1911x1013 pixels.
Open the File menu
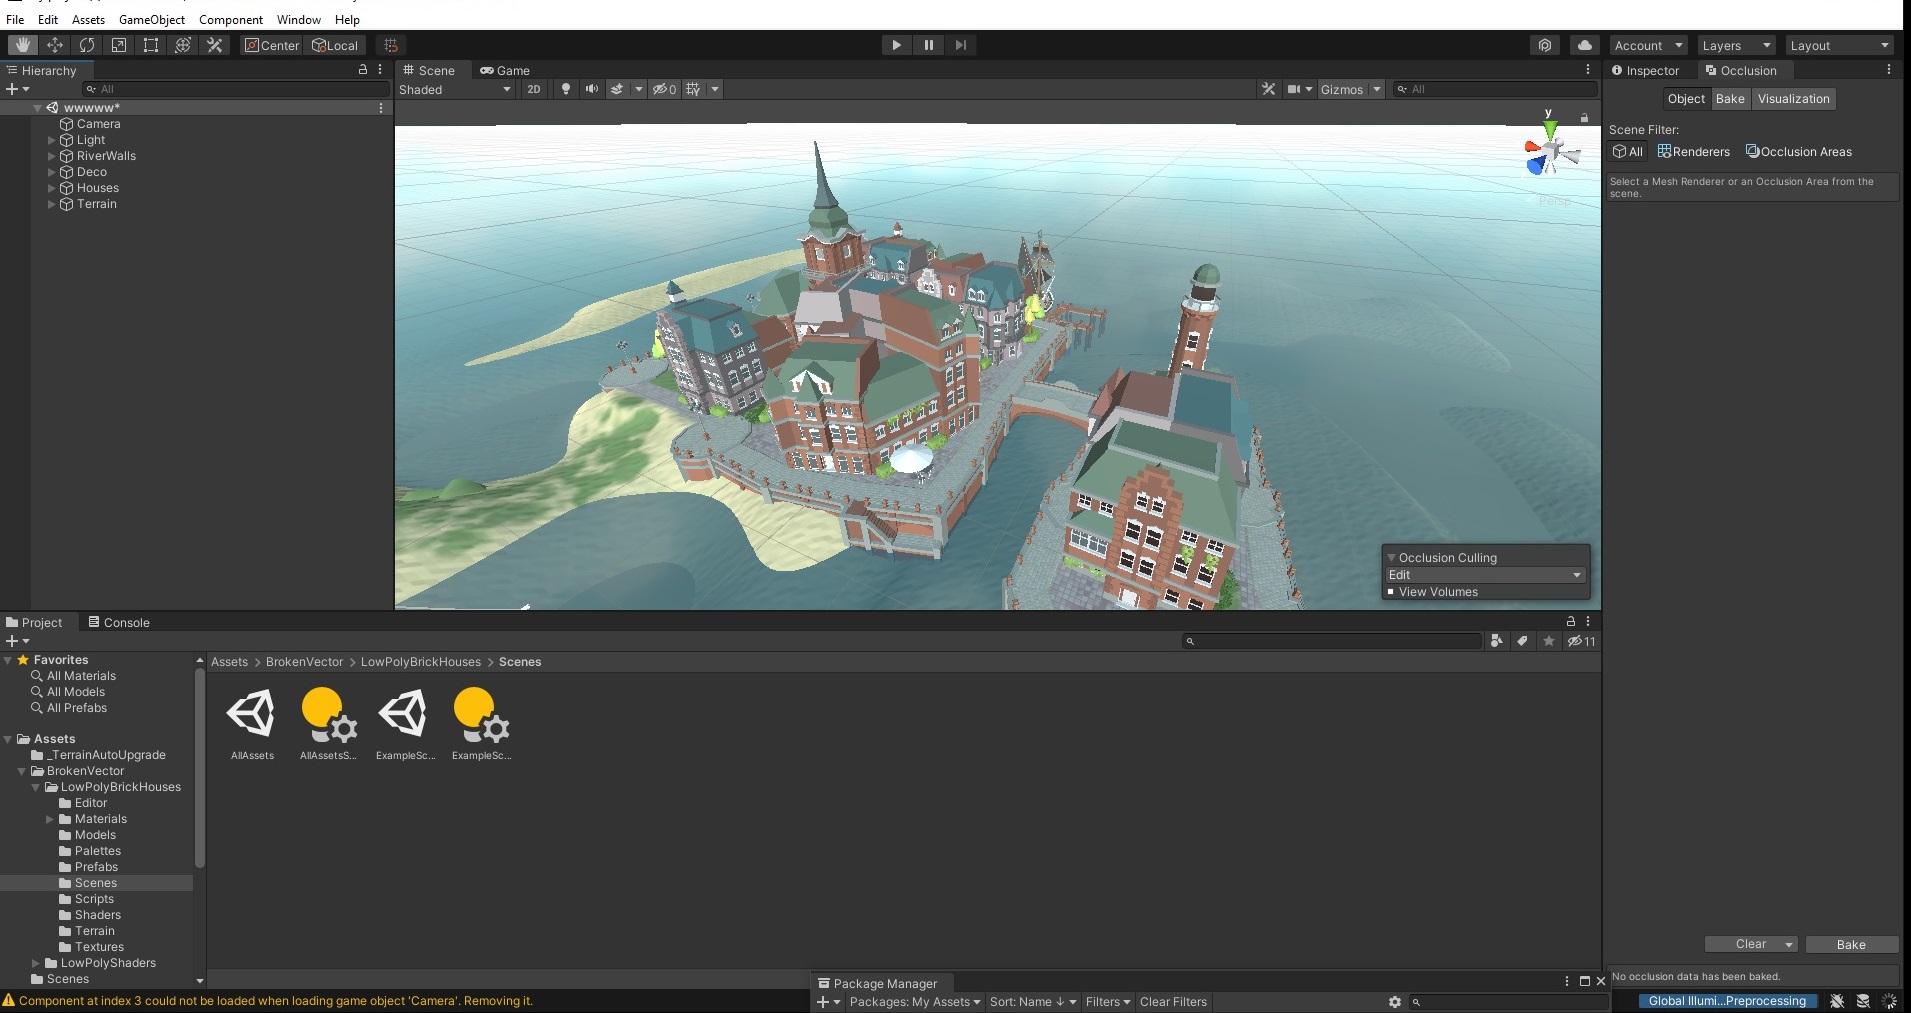coord(15,19)
